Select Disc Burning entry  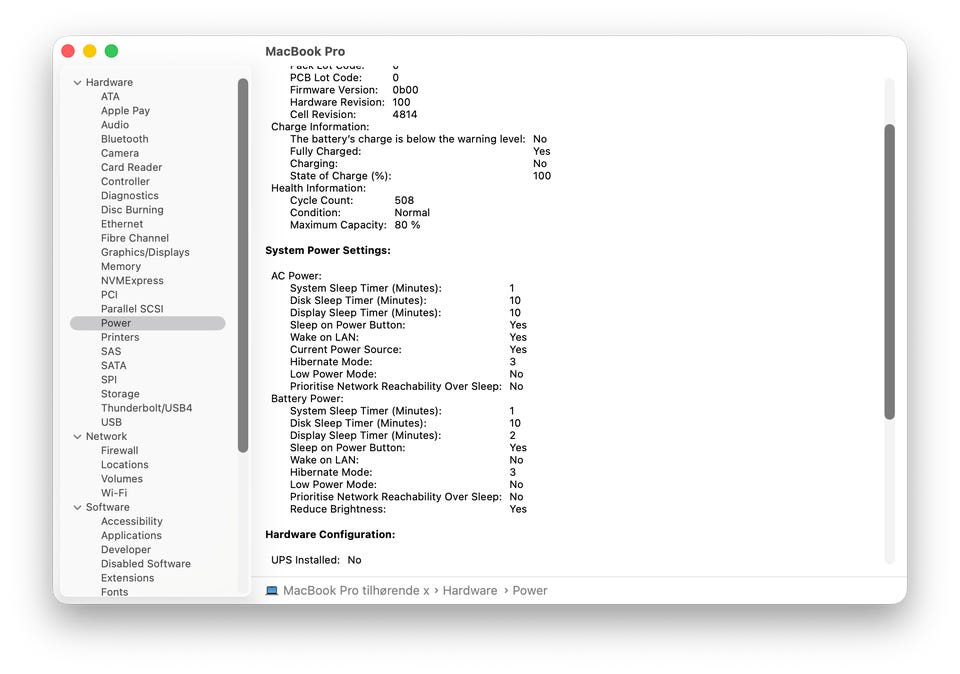pos(132,209)
